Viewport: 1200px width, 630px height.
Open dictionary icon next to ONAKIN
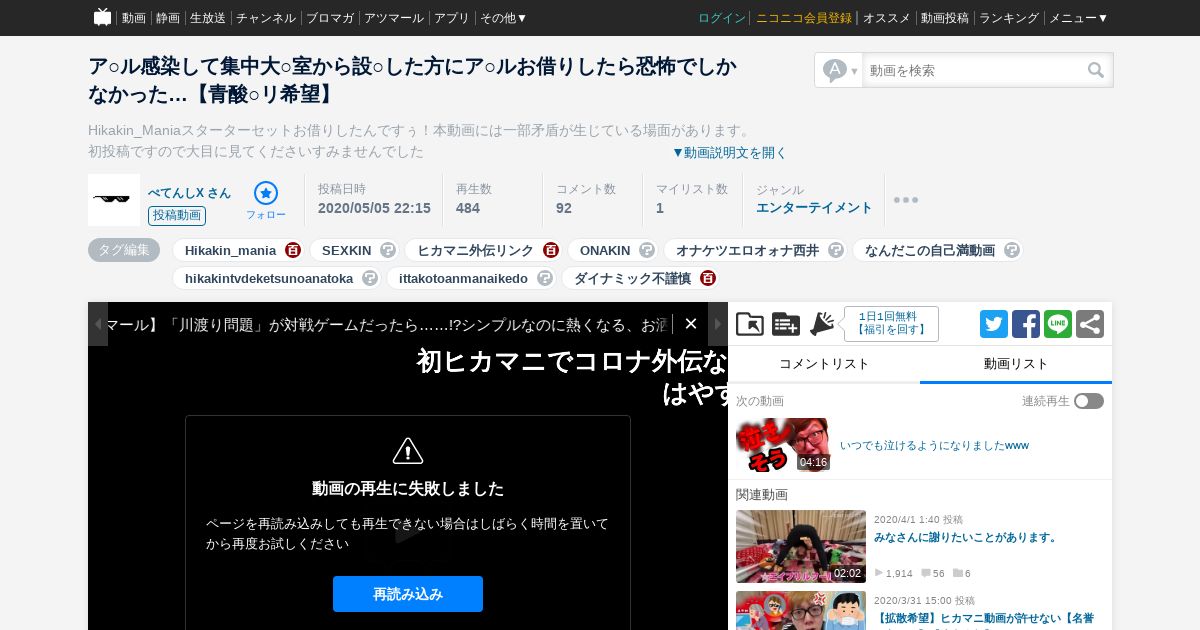(x=647, y=250)
